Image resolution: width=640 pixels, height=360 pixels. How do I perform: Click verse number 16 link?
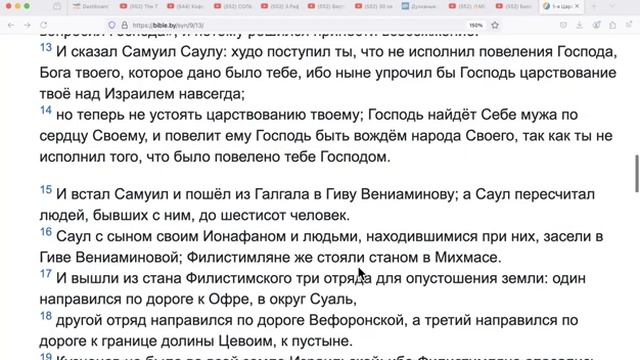[46, 232]
